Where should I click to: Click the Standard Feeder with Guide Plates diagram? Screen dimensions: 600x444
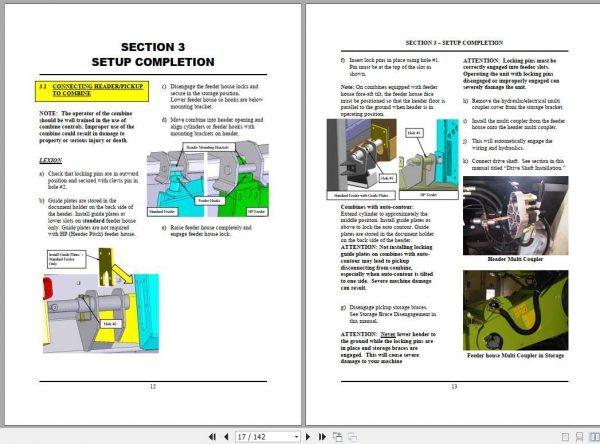pos(362,159)
